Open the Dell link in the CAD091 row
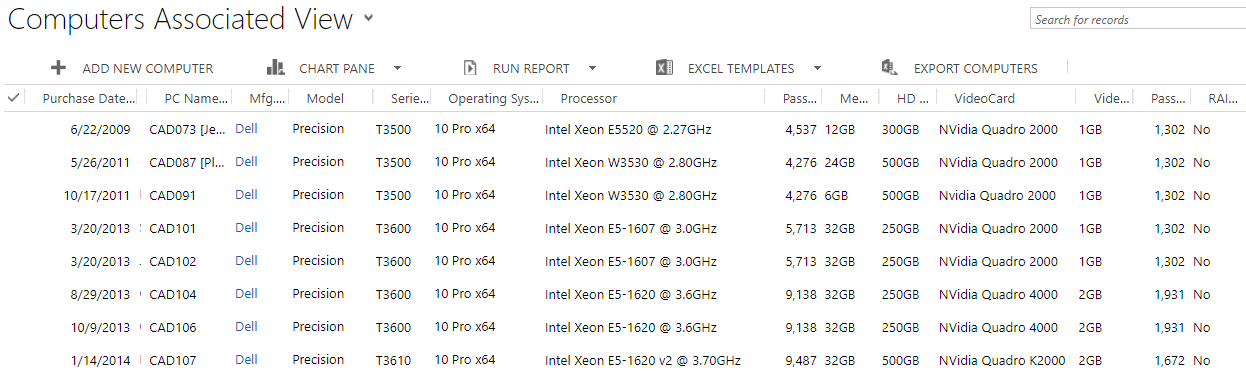Viewport: 1246px width, 379px height. click(x=246, y=195)
